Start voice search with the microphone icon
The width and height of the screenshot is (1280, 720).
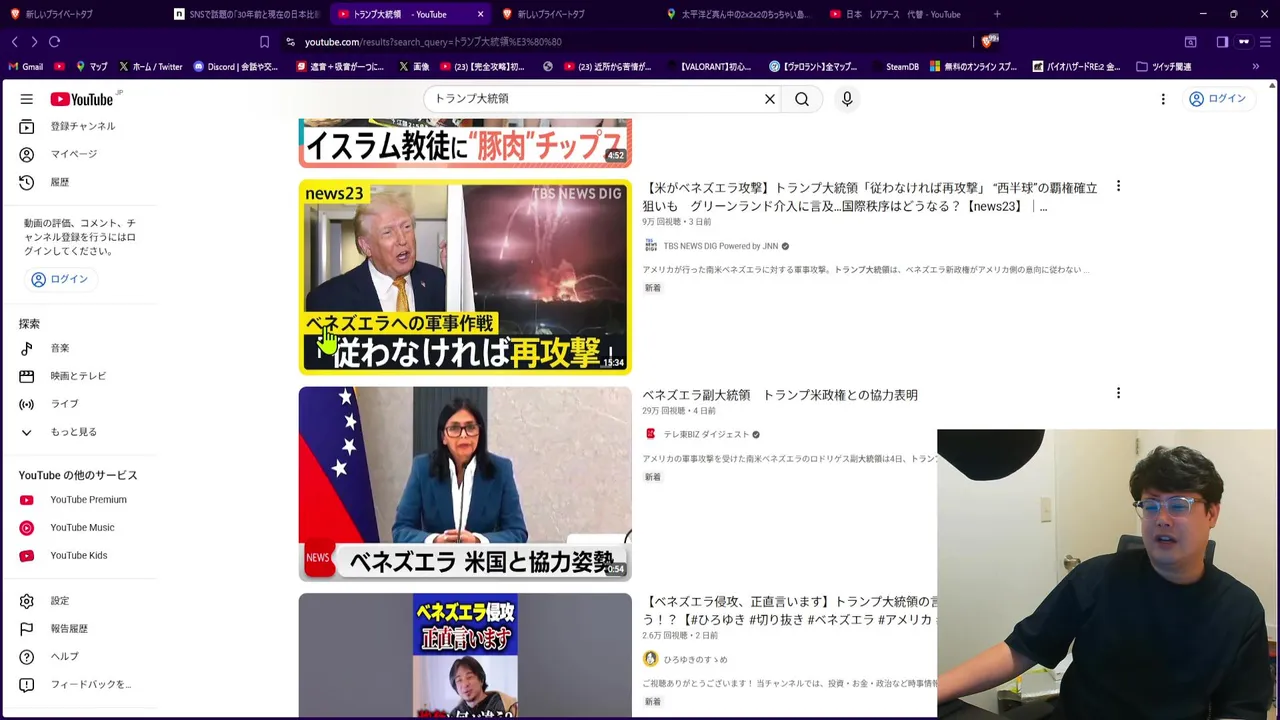(847, 99)
